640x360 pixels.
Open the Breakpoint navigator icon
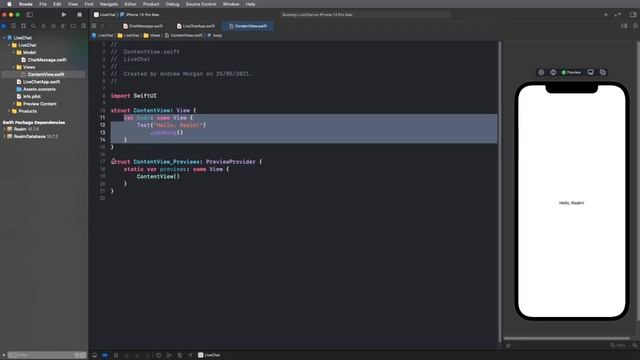[73, 26]
